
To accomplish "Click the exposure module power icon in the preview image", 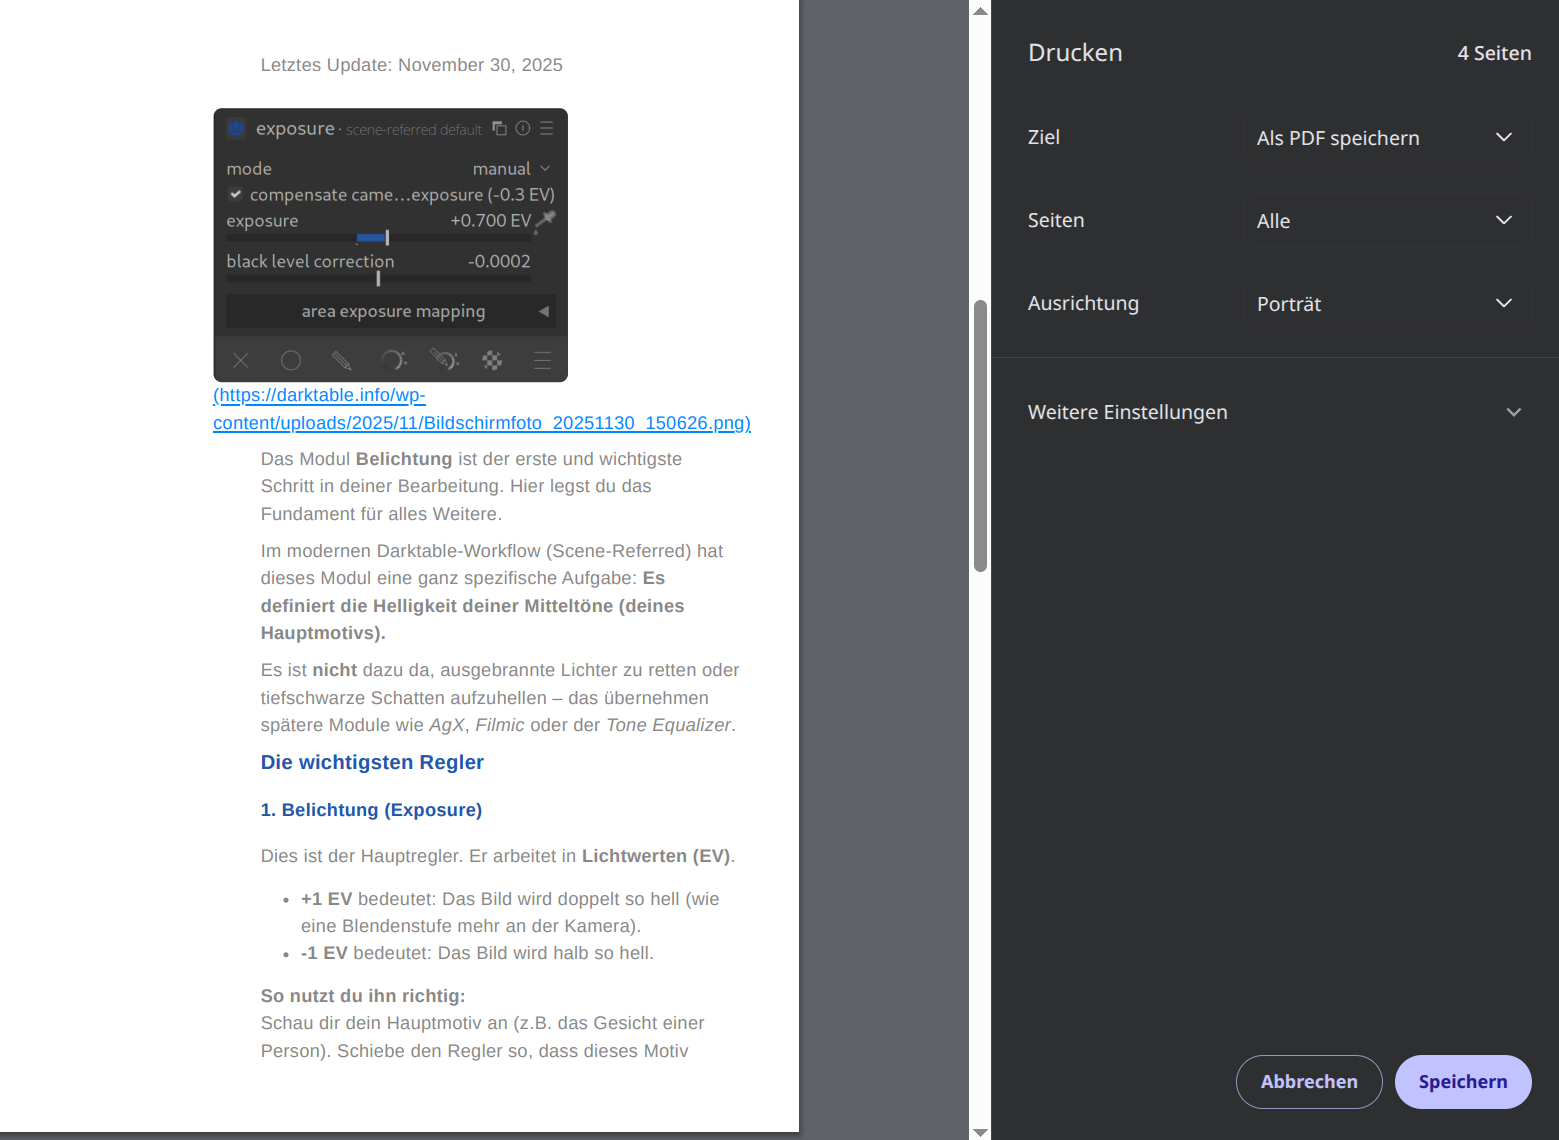I will (x=236, y=128).
